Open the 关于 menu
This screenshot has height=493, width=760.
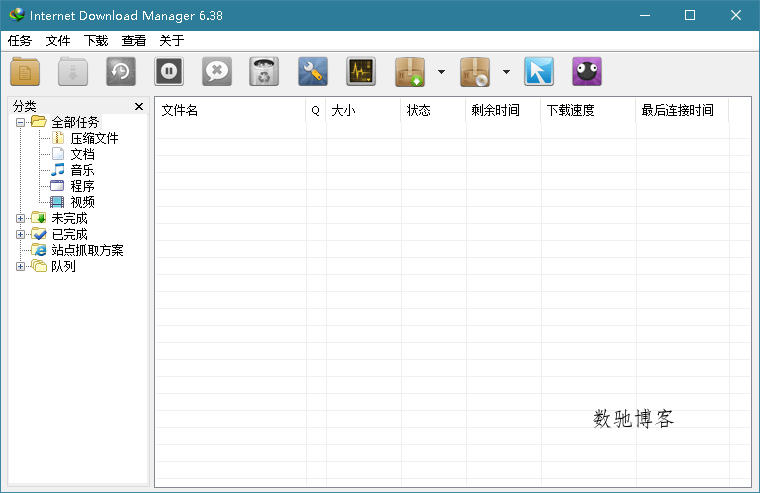pyautogui.click(x=172, y=41)
